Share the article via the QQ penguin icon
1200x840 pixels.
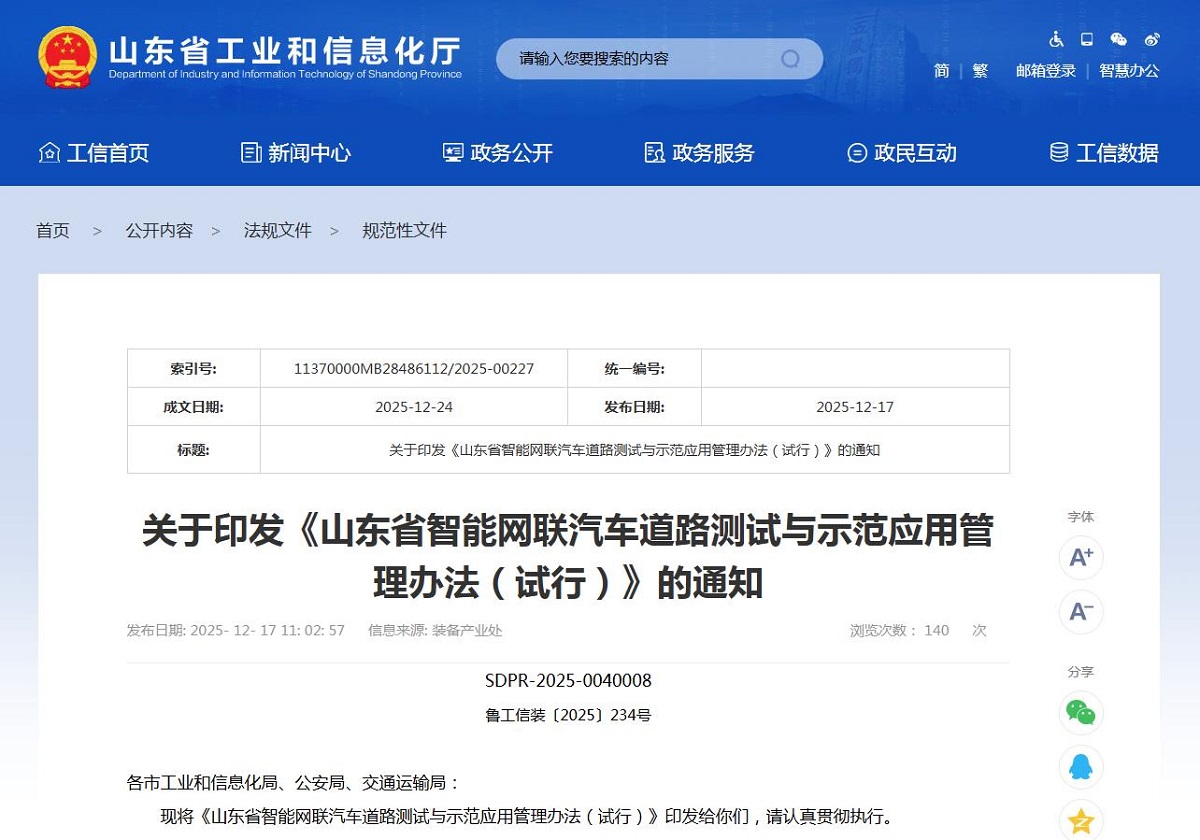(x=1080, y=768)
